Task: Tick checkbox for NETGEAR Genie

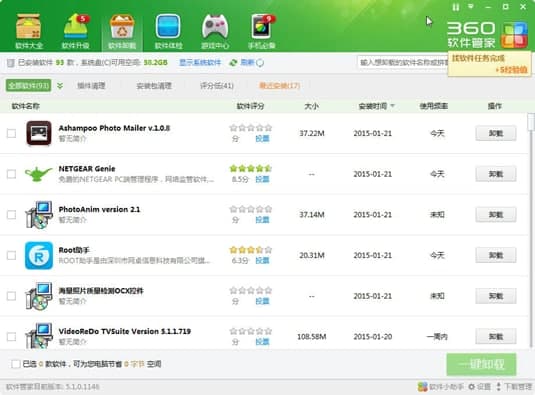Action: tap(11, 174)
